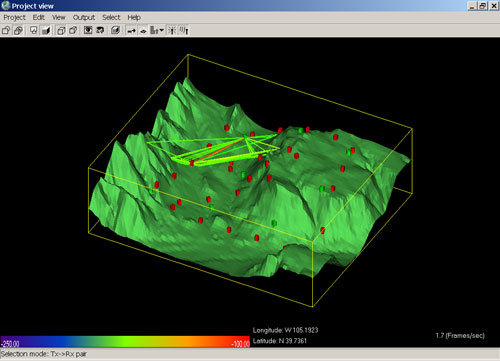Open the Edit menu

(x=39, y=17)
